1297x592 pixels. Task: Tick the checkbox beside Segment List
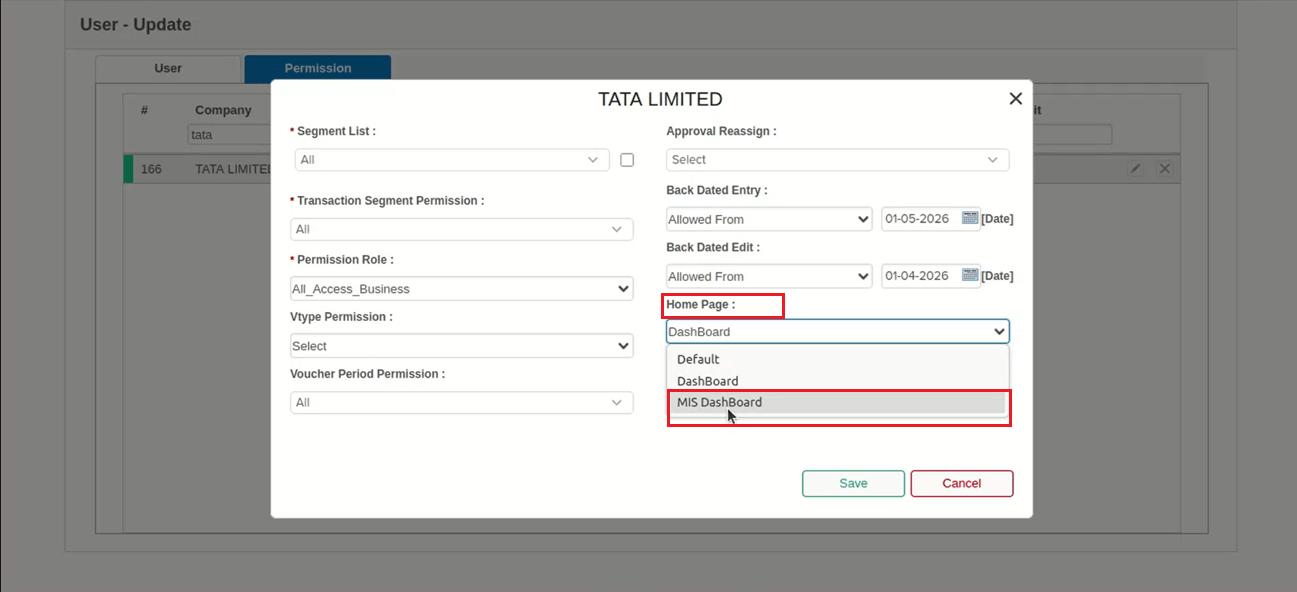627,159
